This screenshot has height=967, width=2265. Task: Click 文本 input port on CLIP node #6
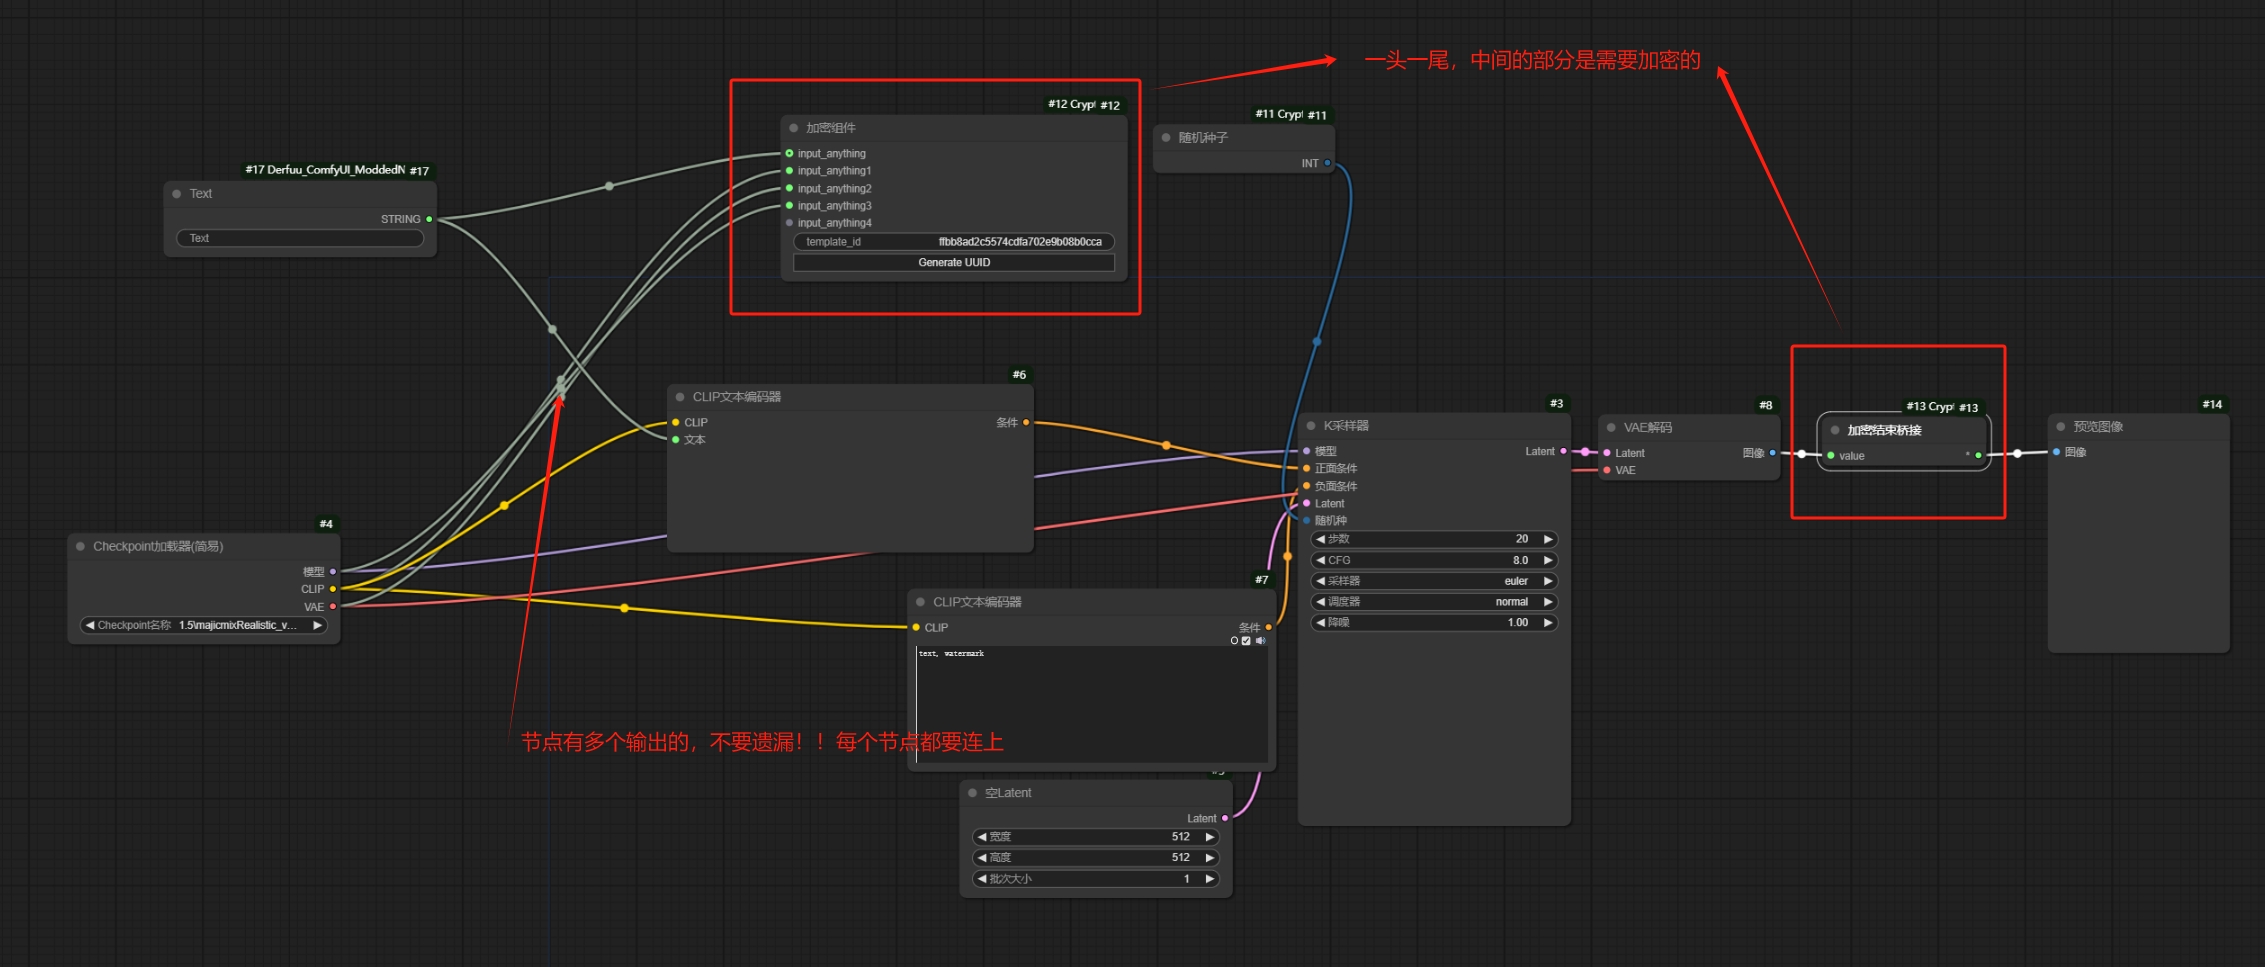coord(676,440)
